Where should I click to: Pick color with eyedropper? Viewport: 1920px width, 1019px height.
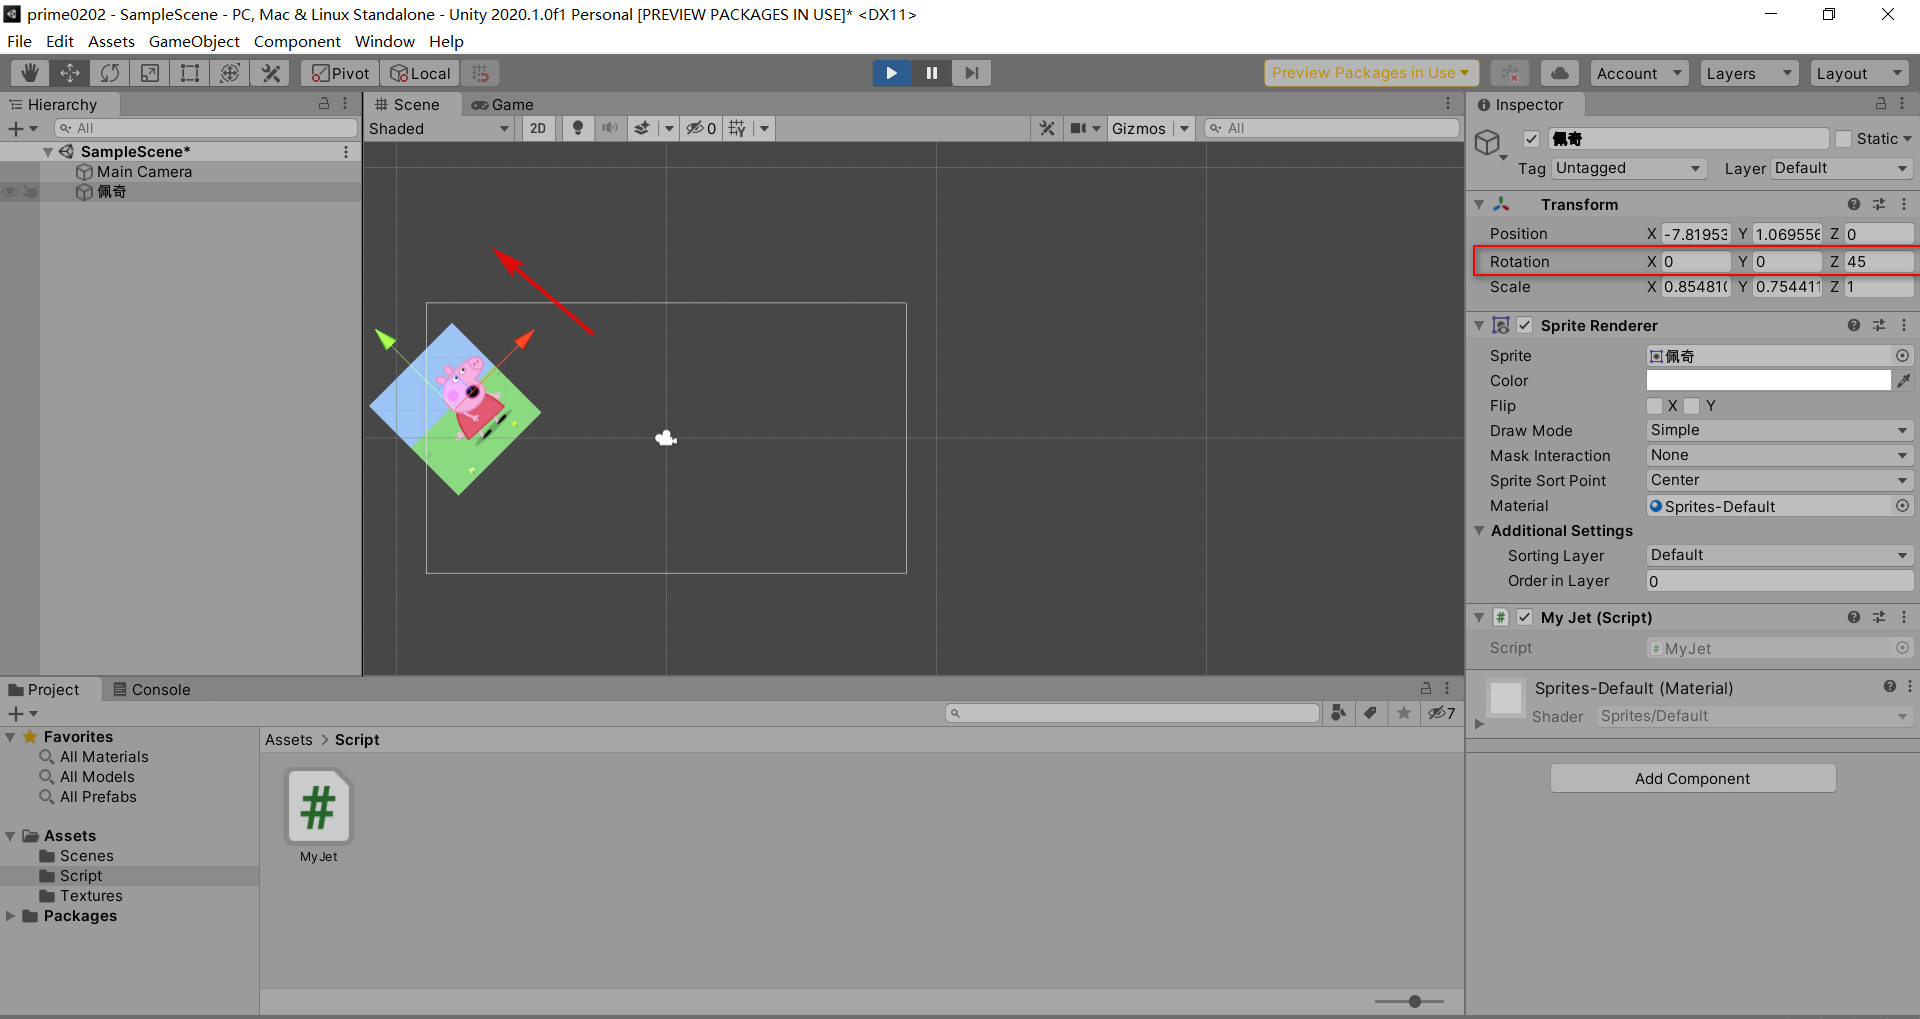tap(1903, 380)
